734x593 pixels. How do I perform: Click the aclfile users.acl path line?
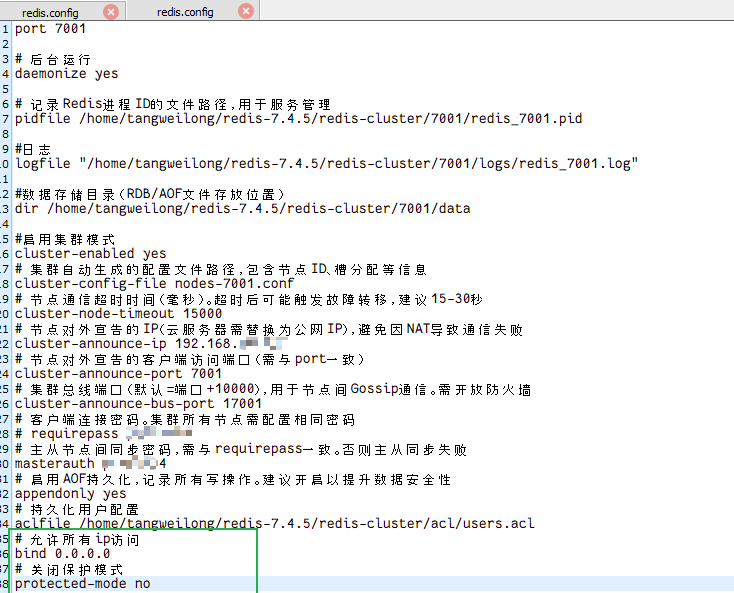pyautogui.click(x=274, y=523)
